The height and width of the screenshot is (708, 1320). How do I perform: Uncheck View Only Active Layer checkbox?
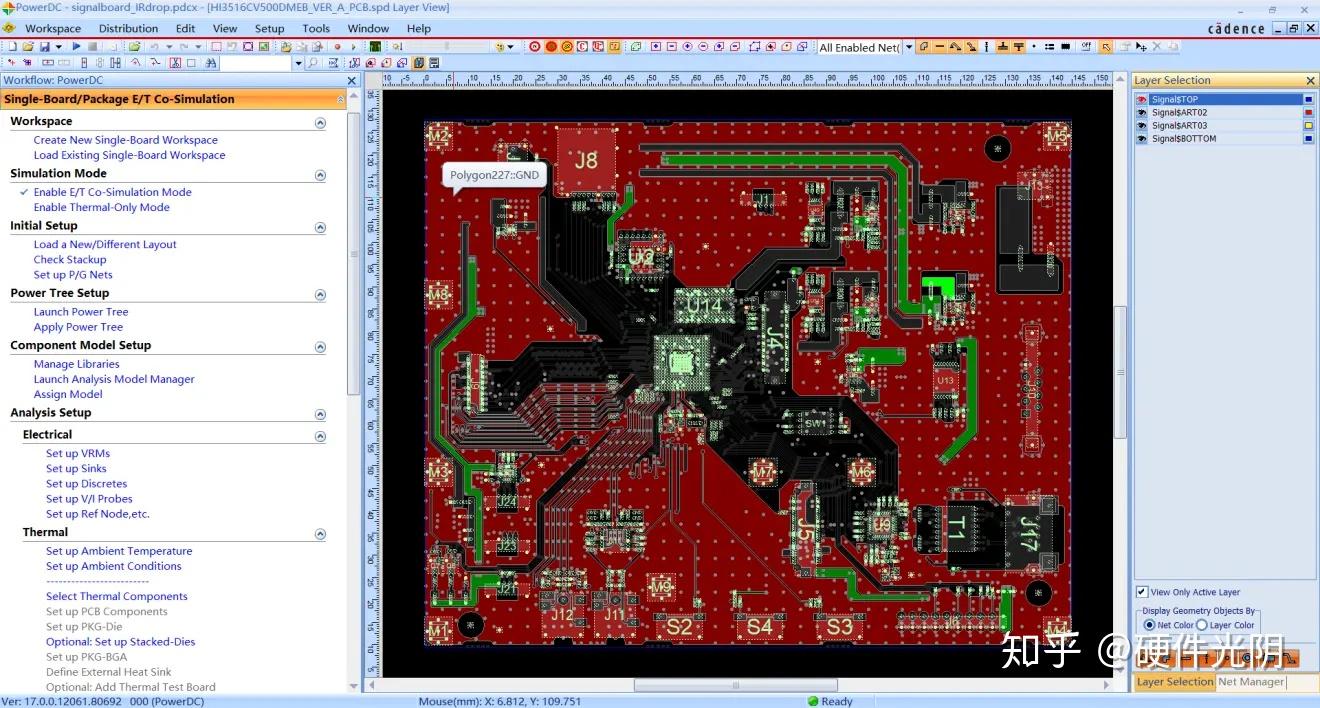tap(1142, 592)
